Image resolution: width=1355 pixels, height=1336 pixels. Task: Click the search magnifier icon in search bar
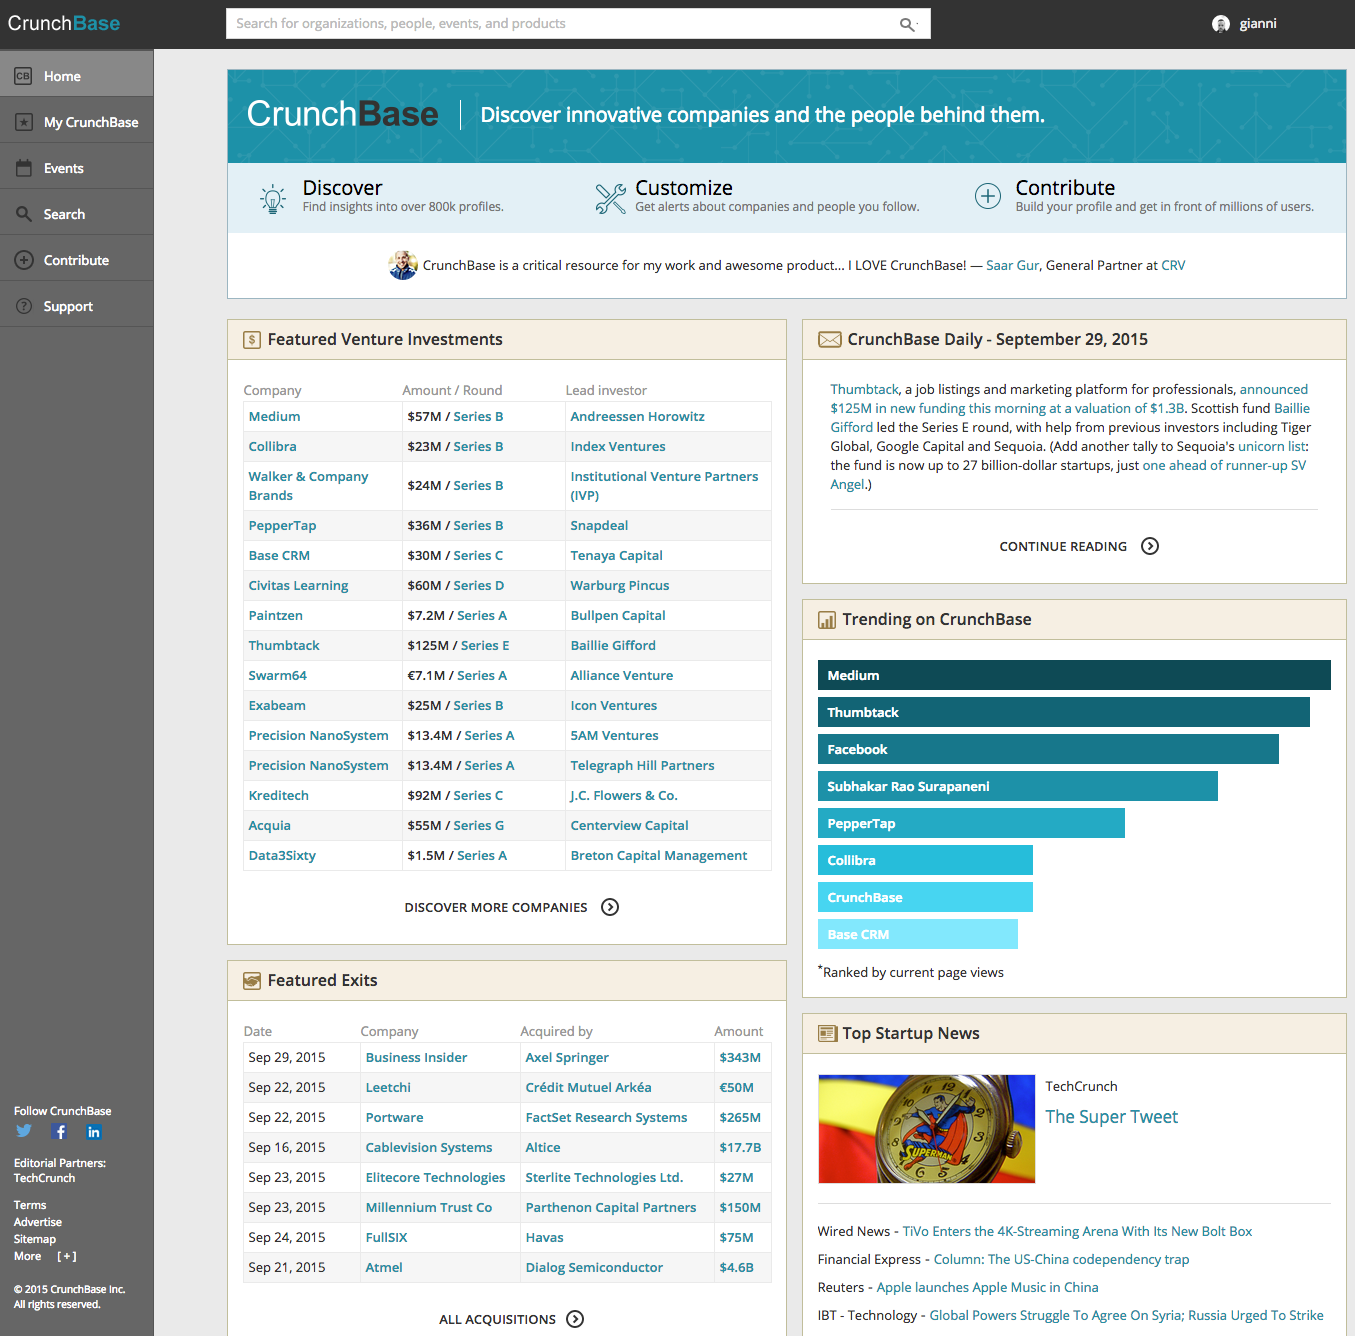click(907, 24)
